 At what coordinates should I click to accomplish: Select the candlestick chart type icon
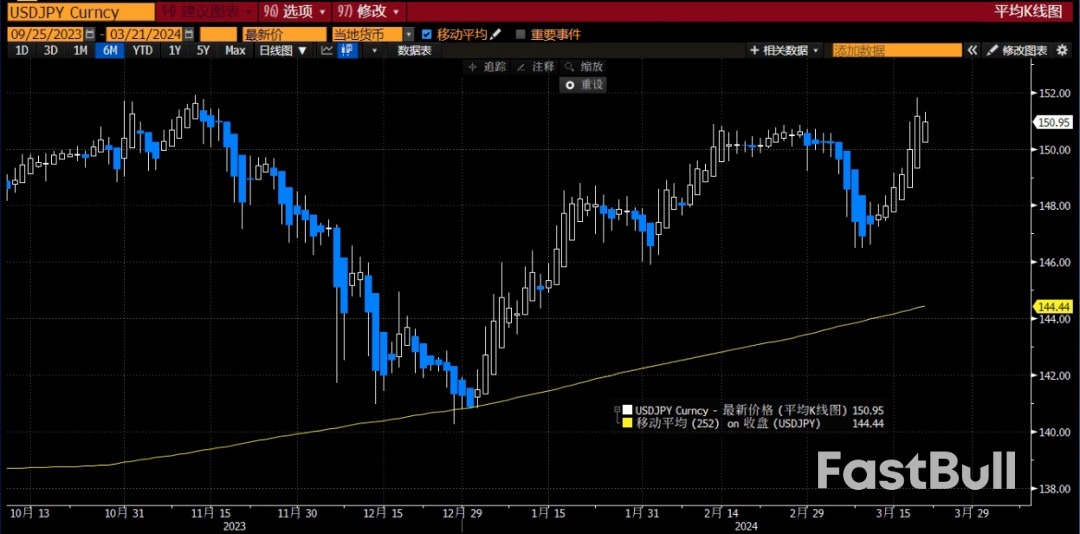[x=347, y=50]
